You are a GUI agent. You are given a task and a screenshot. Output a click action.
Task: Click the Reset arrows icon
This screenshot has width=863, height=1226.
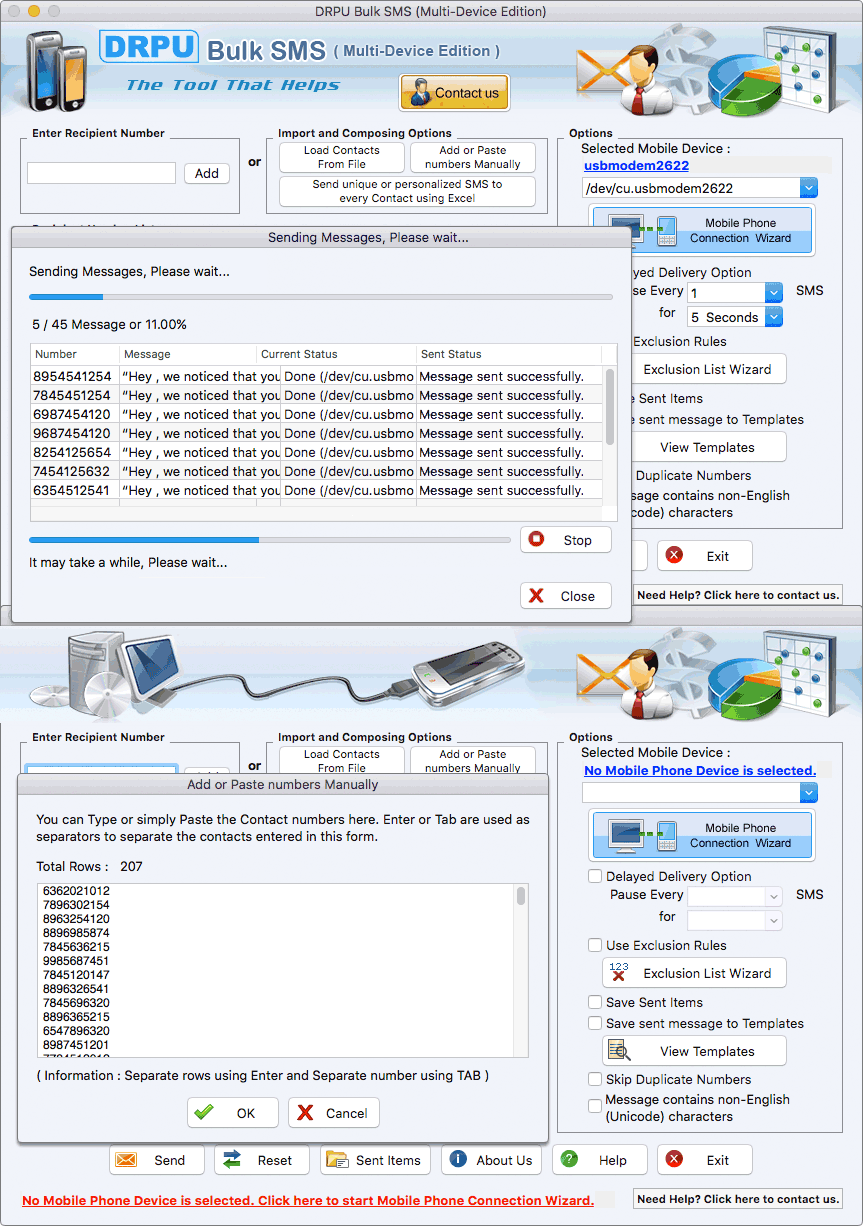click(x=232, y=1160)
